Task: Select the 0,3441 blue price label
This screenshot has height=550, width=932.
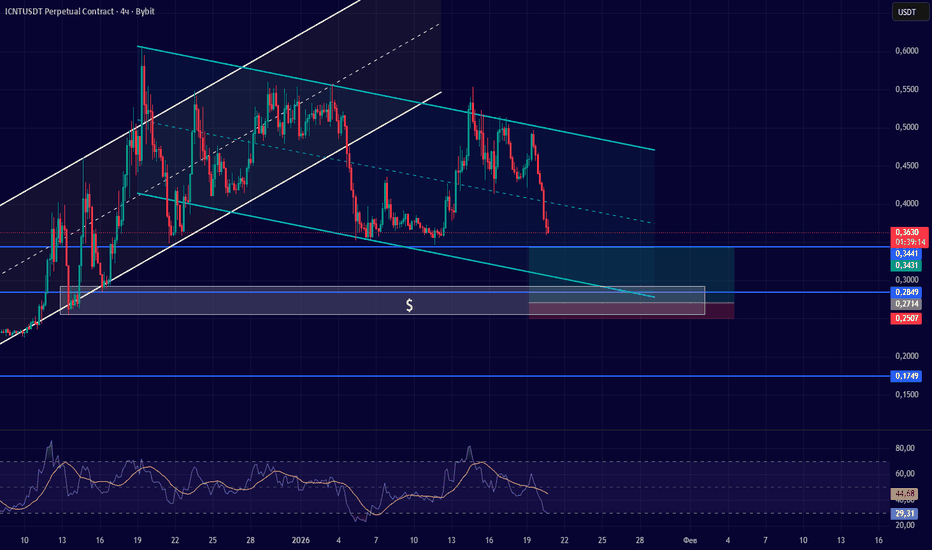Action: coord(906,254)
